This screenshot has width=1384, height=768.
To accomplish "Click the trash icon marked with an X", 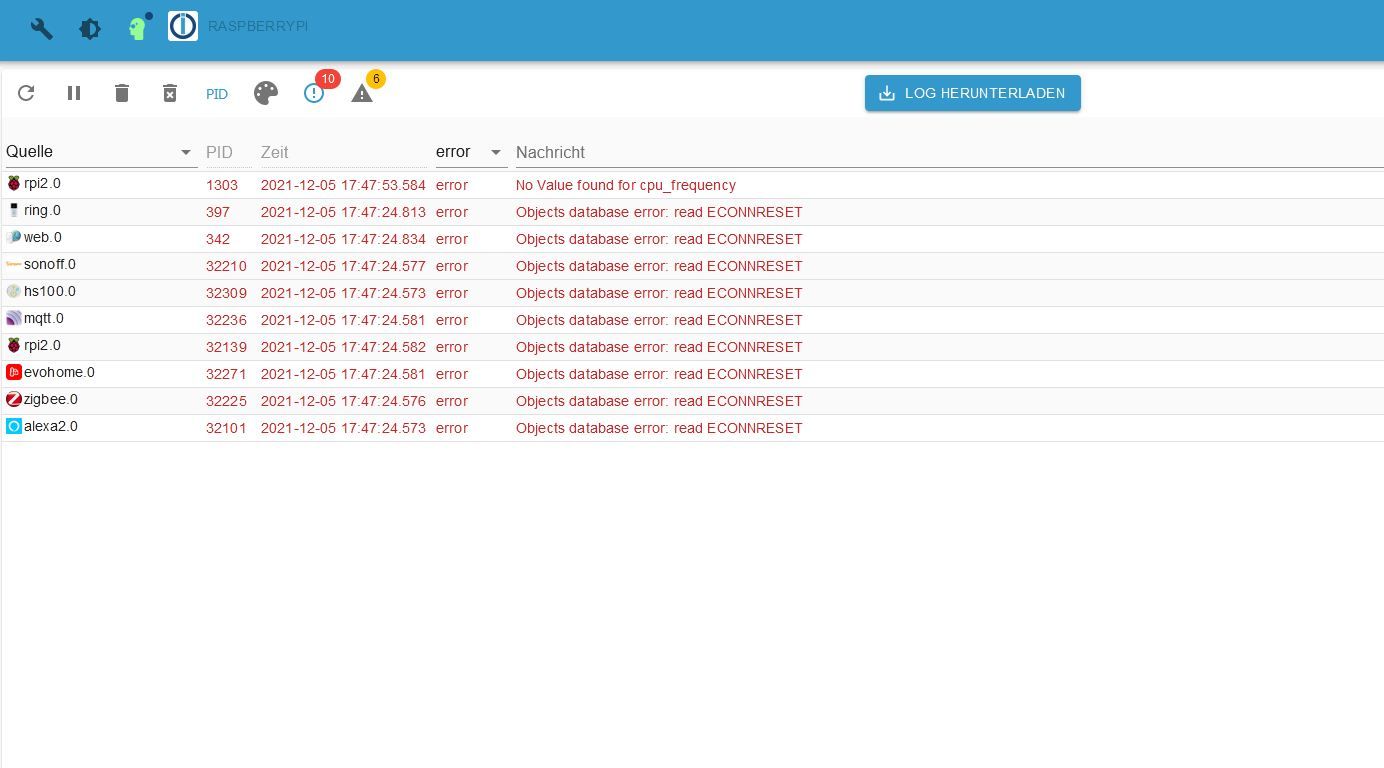I will (170, 93).
